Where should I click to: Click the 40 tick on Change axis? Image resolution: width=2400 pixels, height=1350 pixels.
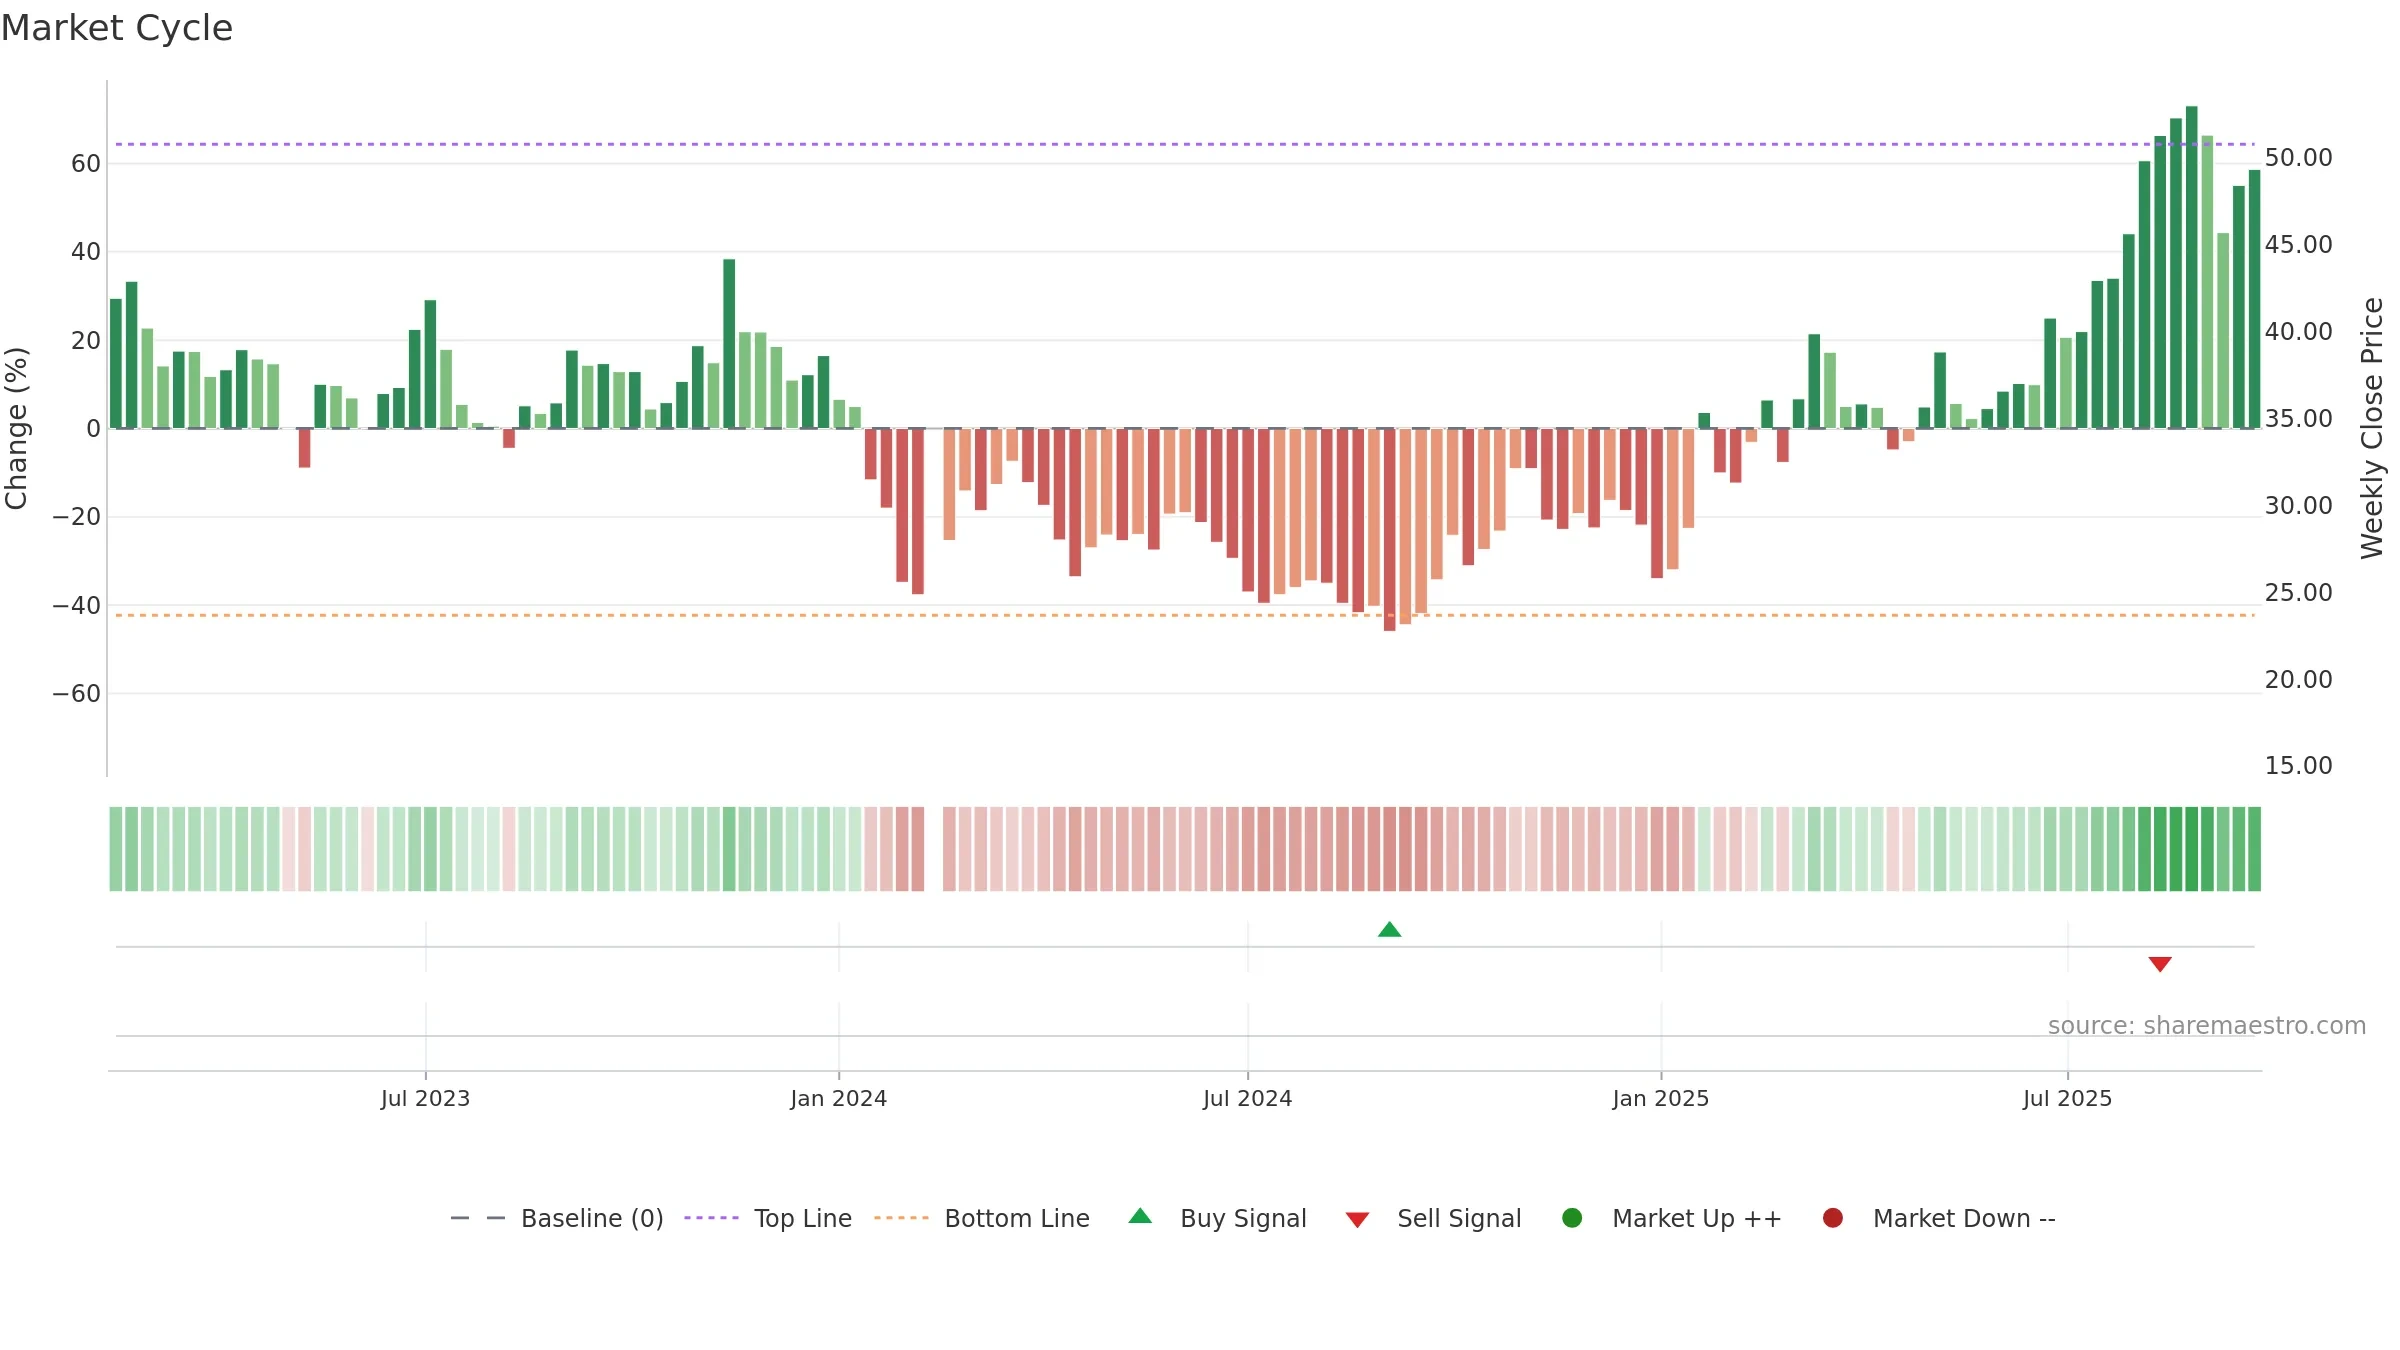click(86, 252)
